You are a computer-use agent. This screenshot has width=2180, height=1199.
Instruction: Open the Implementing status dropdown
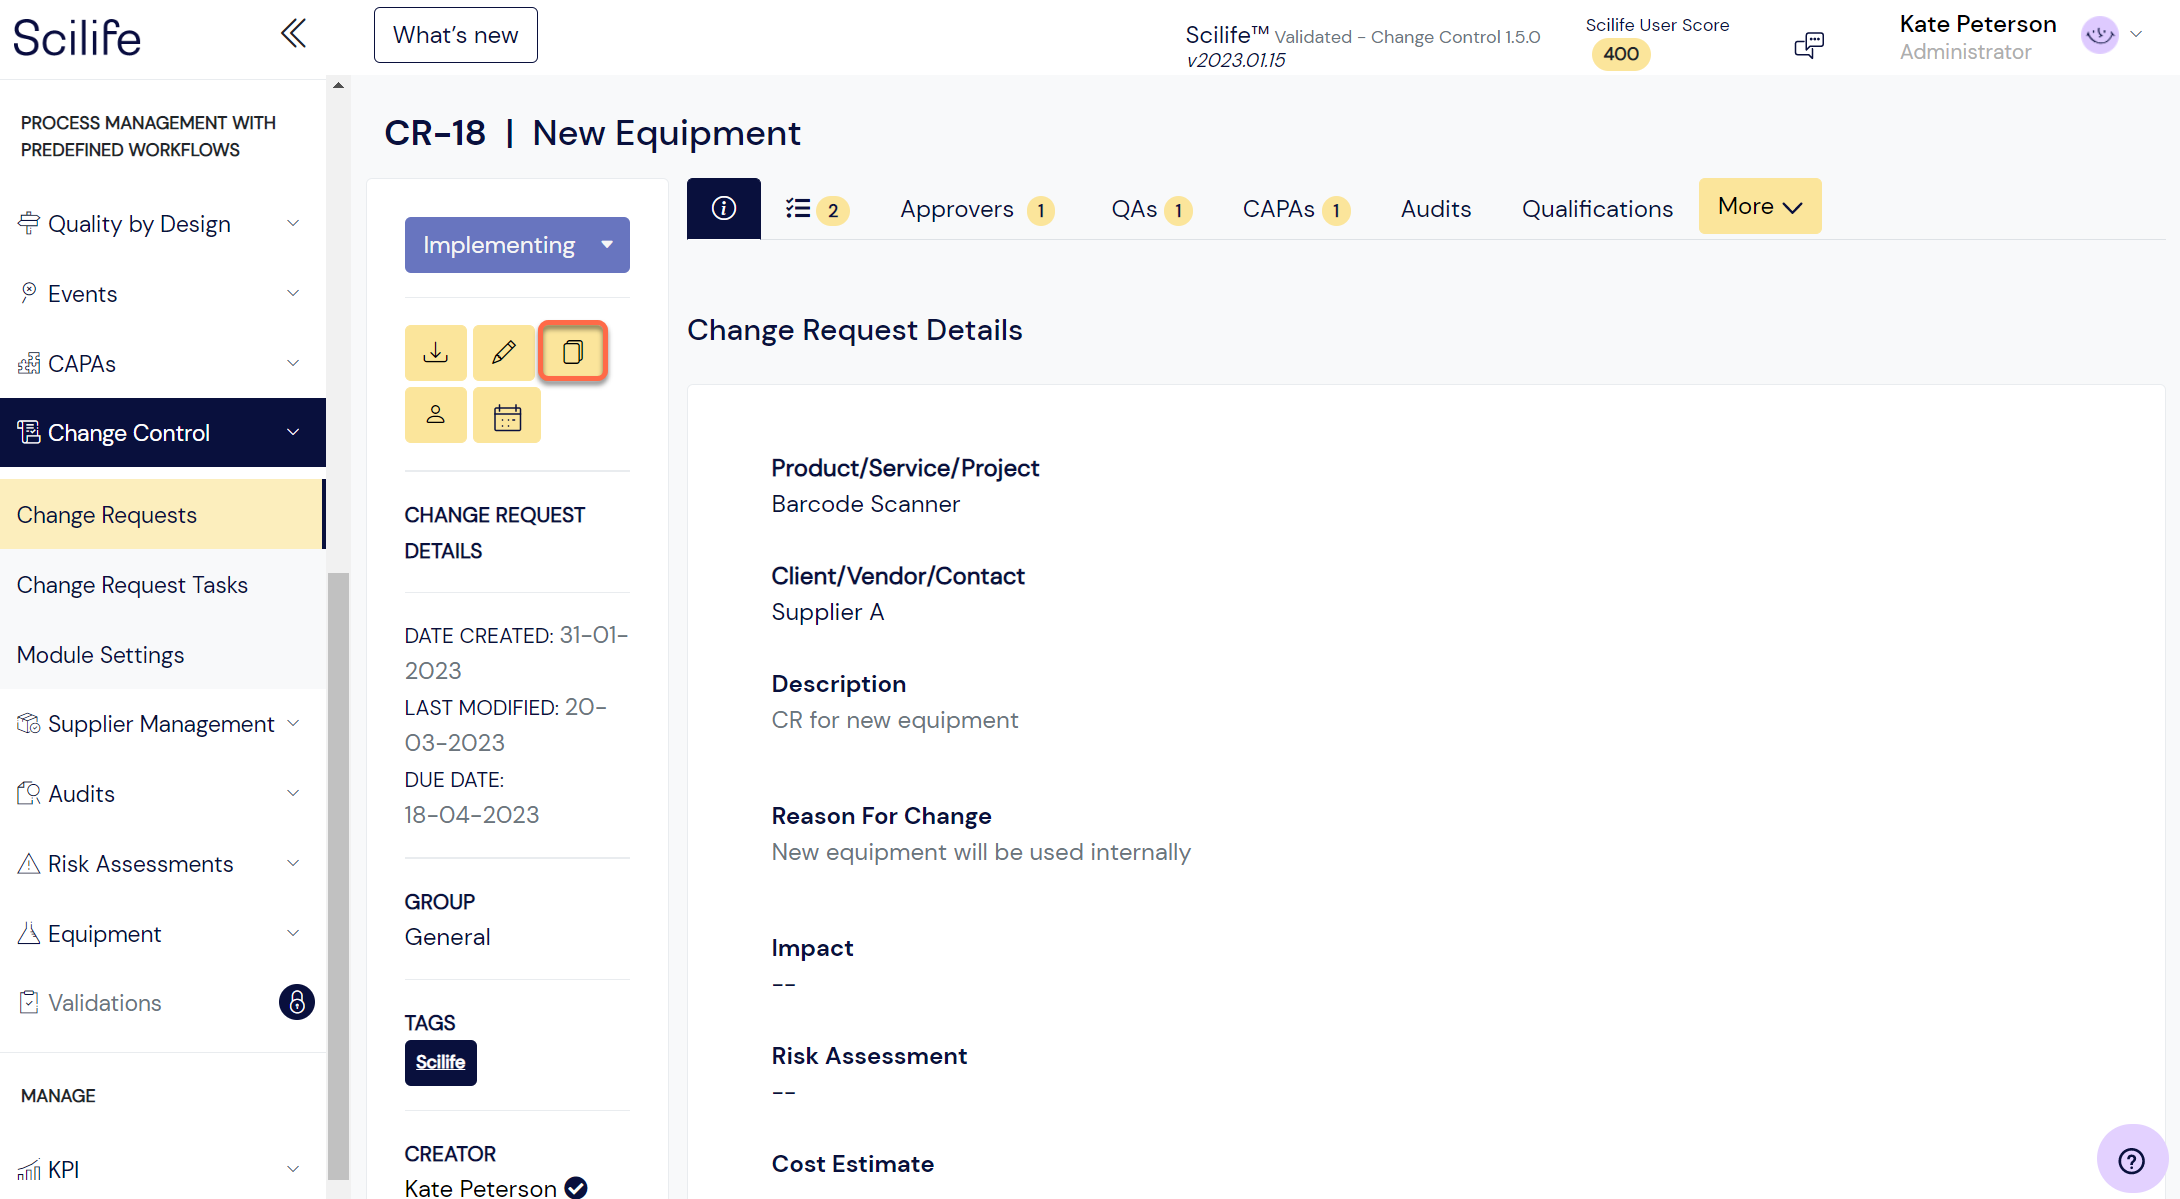coord(517,245)
